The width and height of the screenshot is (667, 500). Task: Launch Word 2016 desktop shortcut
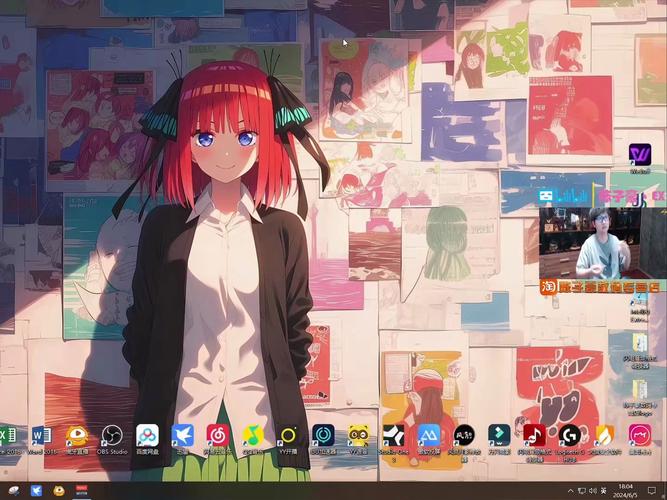coord(42,436)
